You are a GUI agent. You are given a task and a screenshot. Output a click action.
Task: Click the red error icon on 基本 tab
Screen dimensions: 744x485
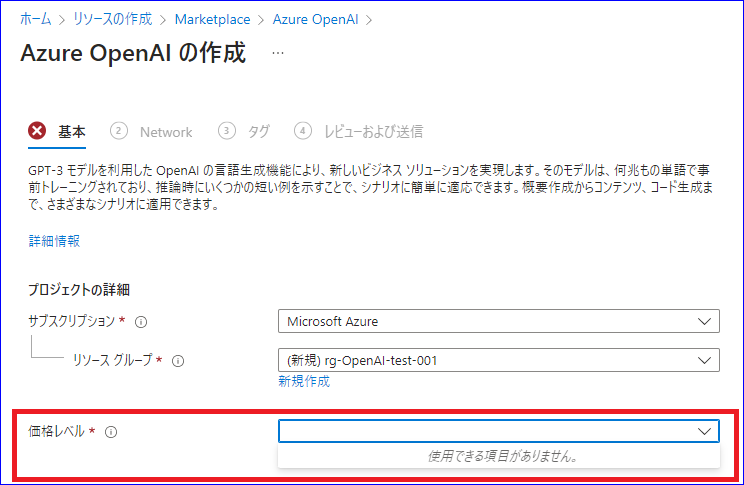(x=37, y=131)
